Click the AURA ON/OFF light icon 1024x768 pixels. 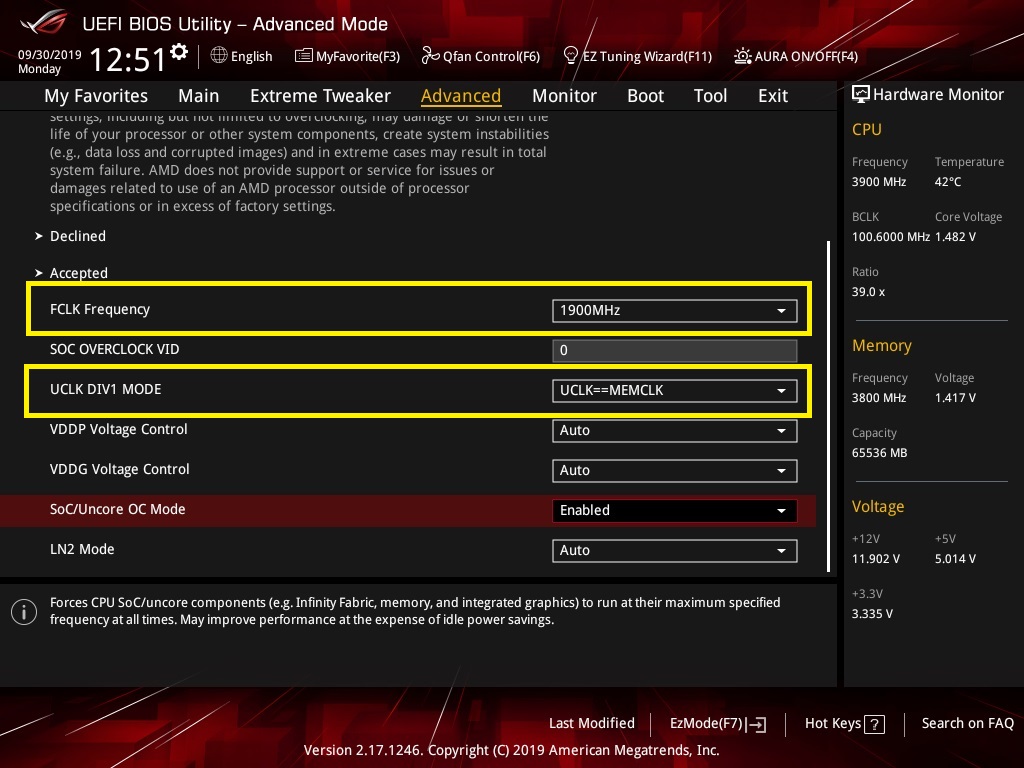point(743,56)
